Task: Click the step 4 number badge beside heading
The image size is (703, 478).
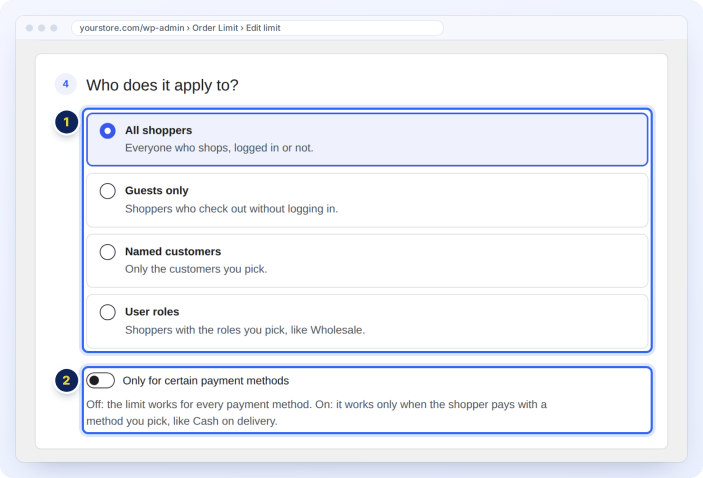Action: coord(65,84)
